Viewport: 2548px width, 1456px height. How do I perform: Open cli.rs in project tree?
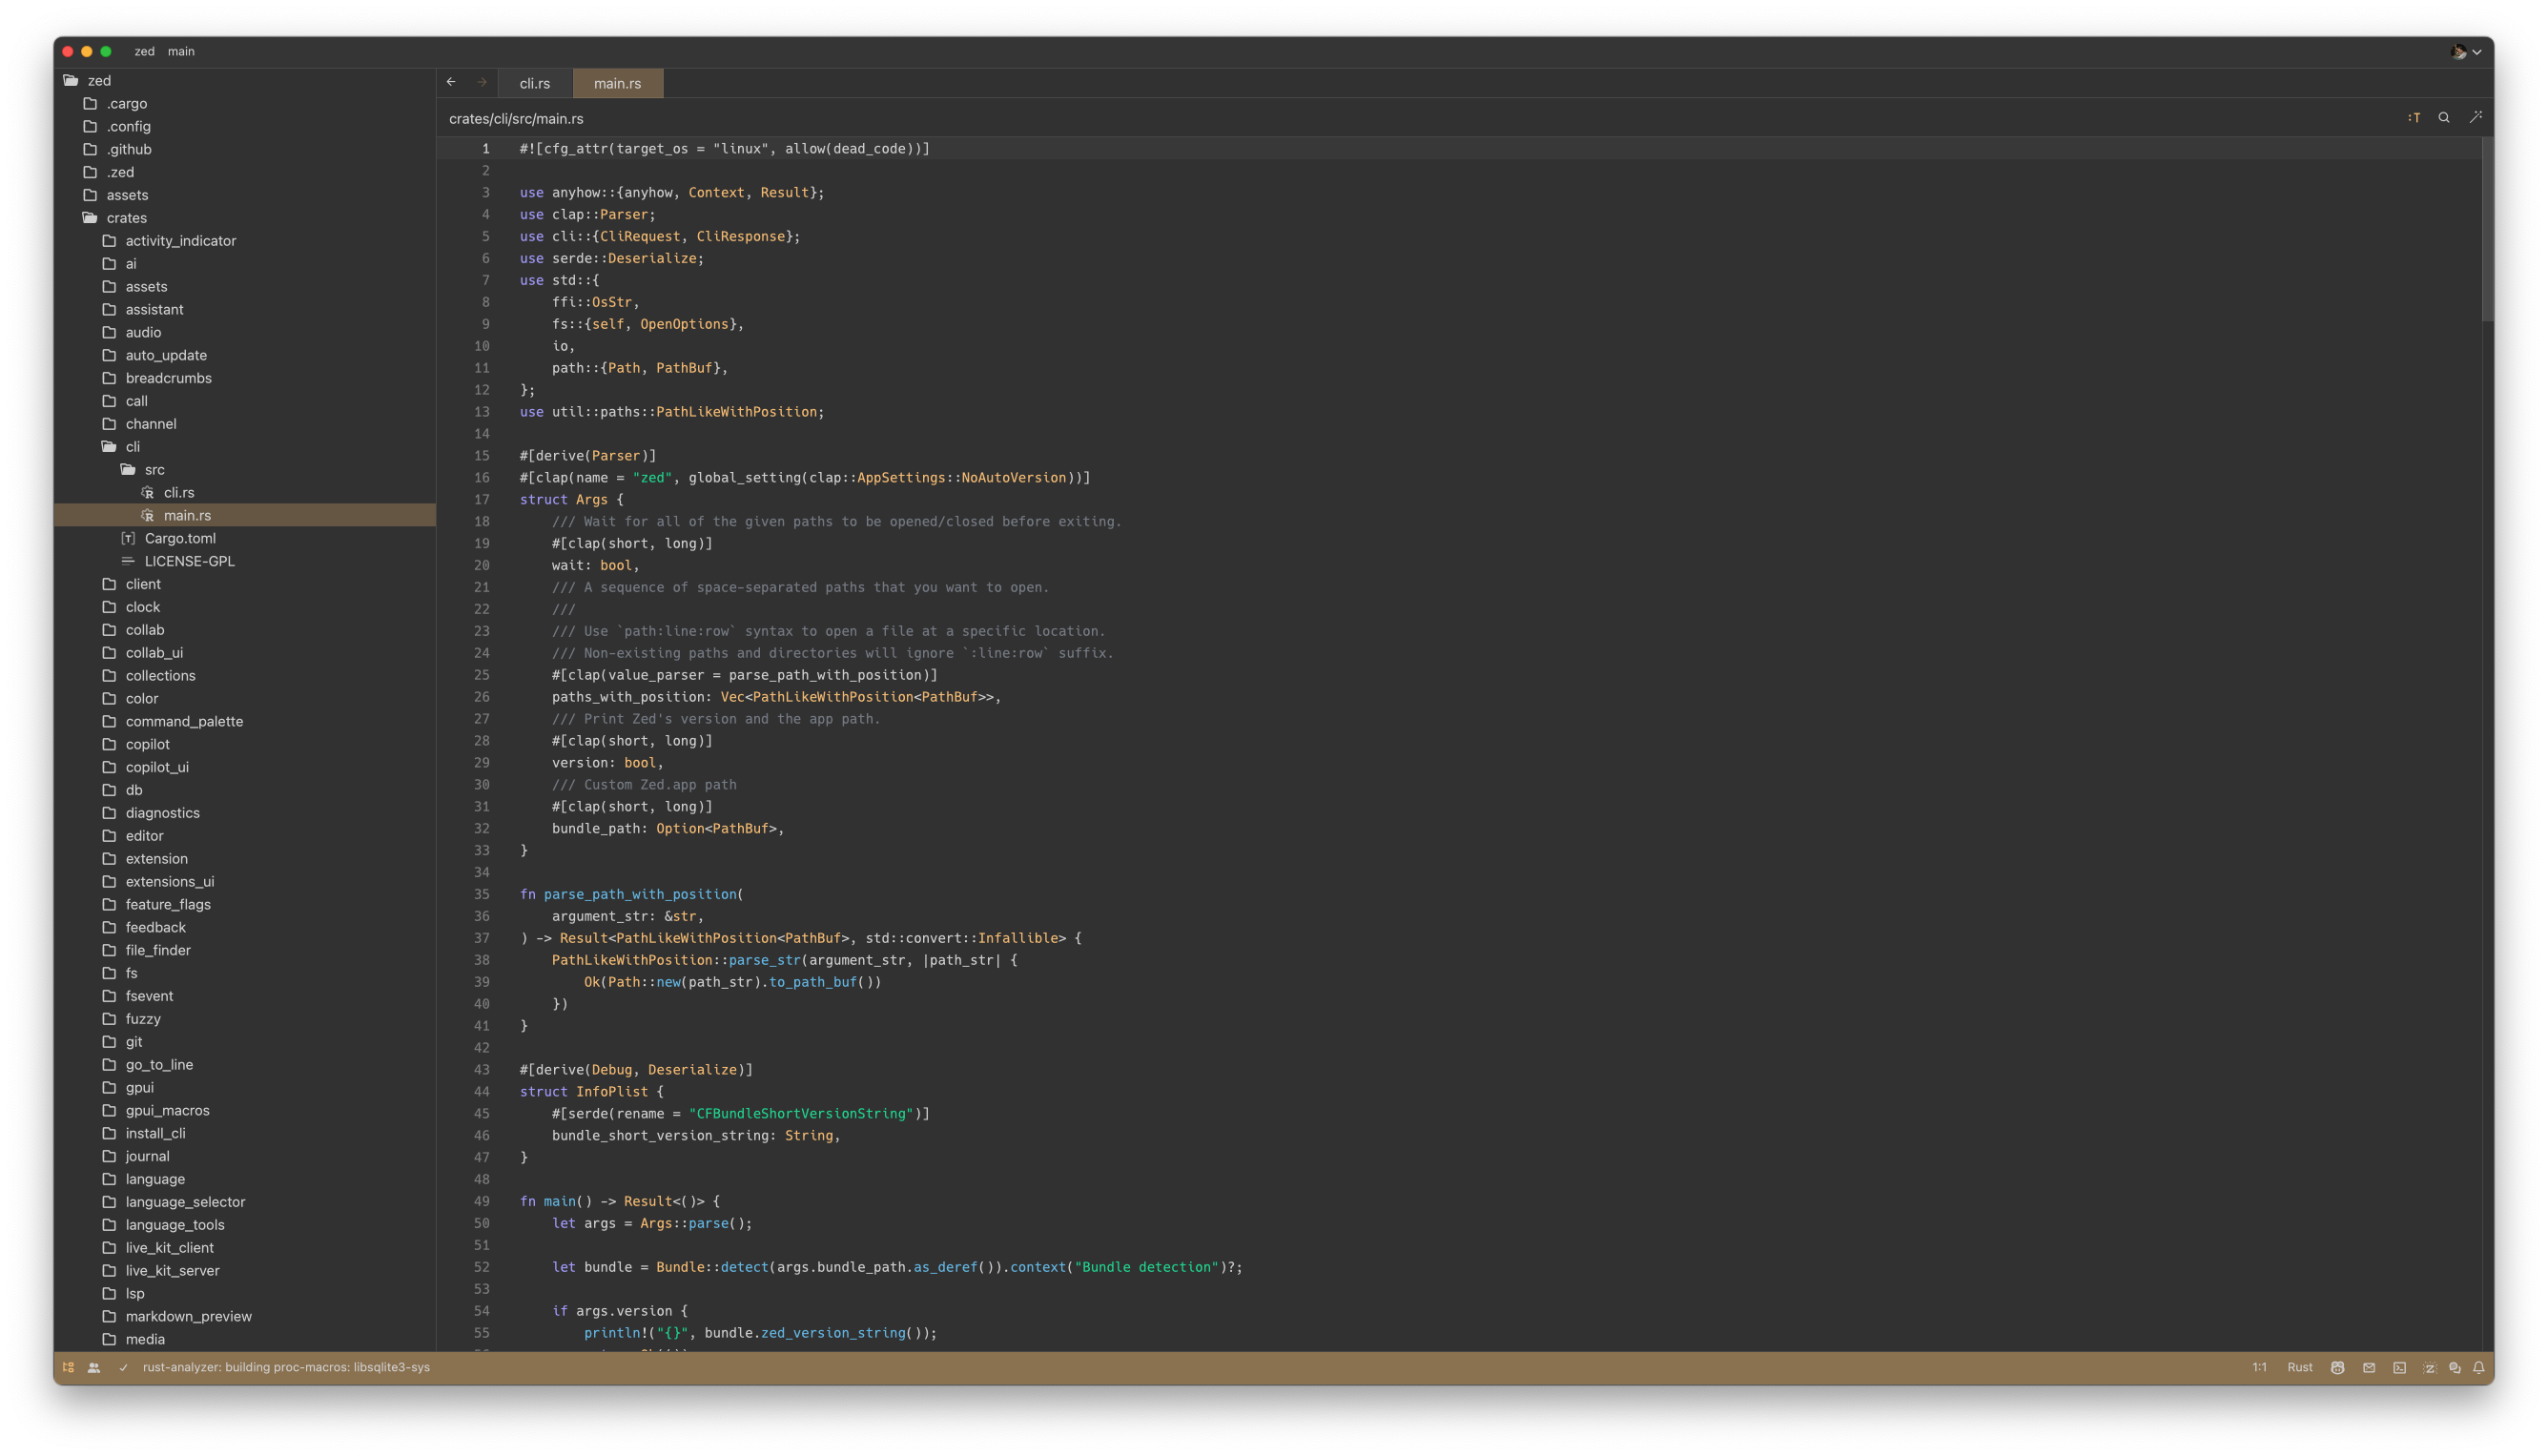[x=245, y=493]
